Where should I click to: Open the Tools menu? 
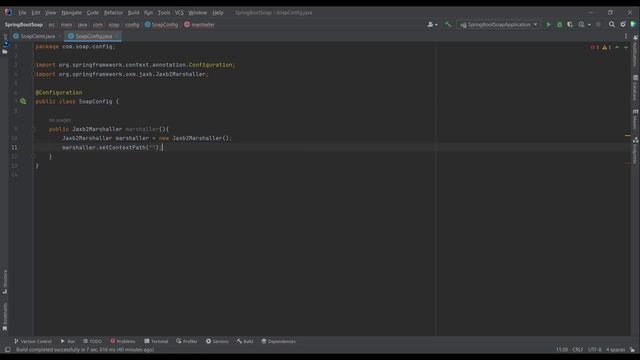pyautogui.click(x=164, y=13)
